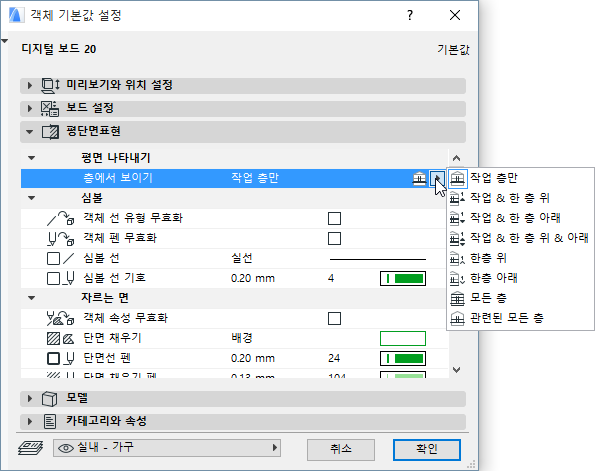The height and width of the screenshot is (471, 595).
Task: Expand the 모델 panel
Action: [x=30, y=399]
